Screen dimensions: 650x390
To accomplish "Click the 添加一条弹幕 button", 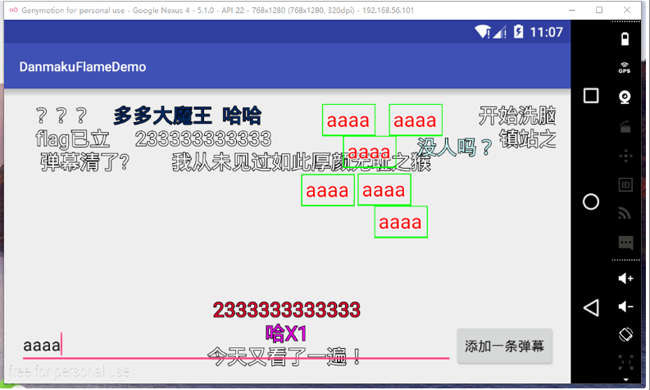I will 504,346.
